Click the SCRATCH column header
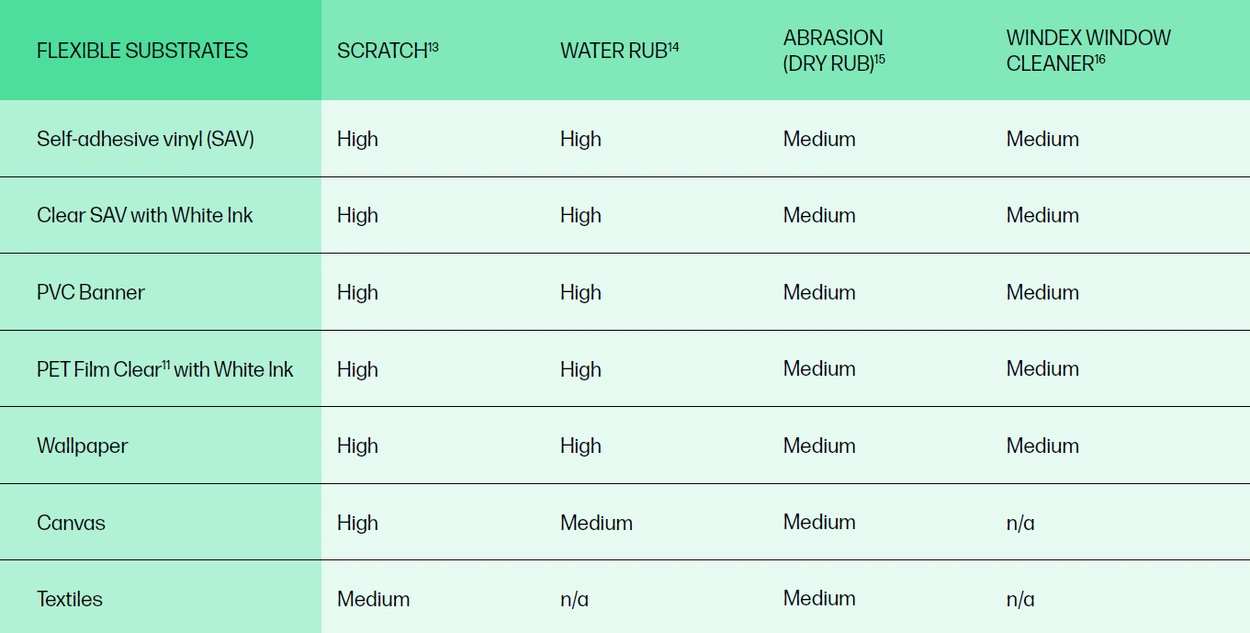This screenshot has width=1250, height=633. pos(381,52)
